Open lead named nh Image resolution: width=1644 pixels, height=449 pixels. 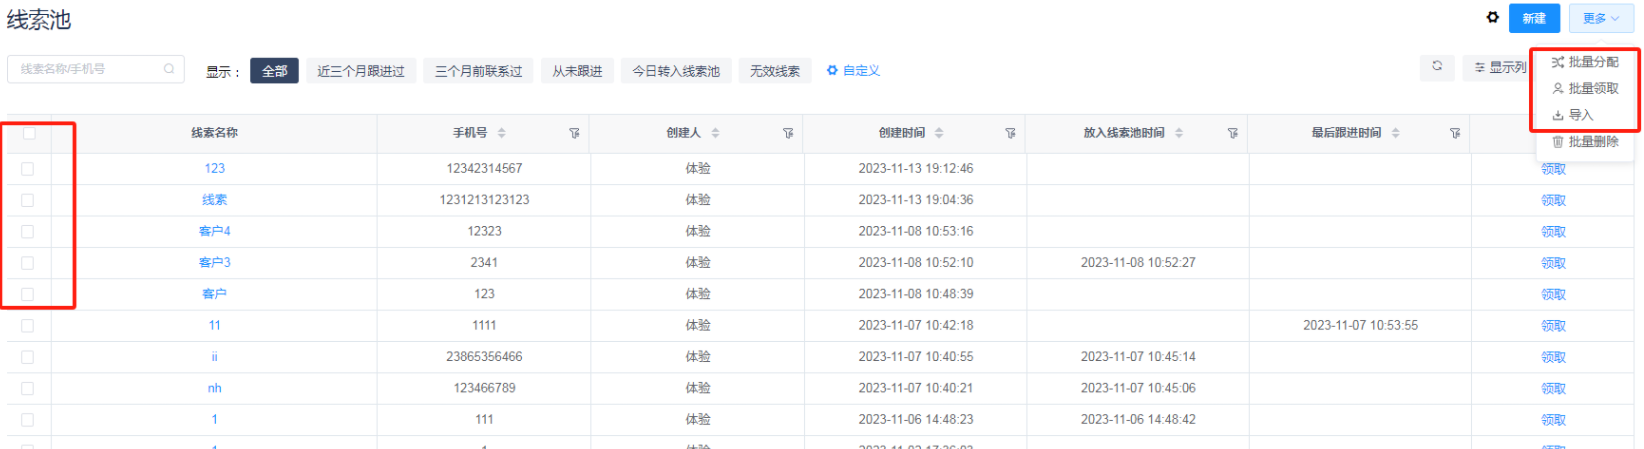[x=215, y=388]
